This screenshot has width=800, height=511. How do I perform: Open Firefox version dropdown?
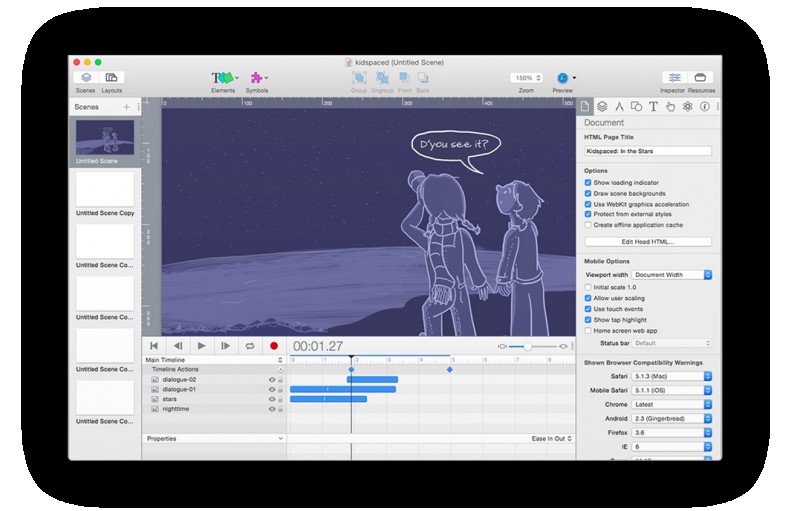(671, 432)
